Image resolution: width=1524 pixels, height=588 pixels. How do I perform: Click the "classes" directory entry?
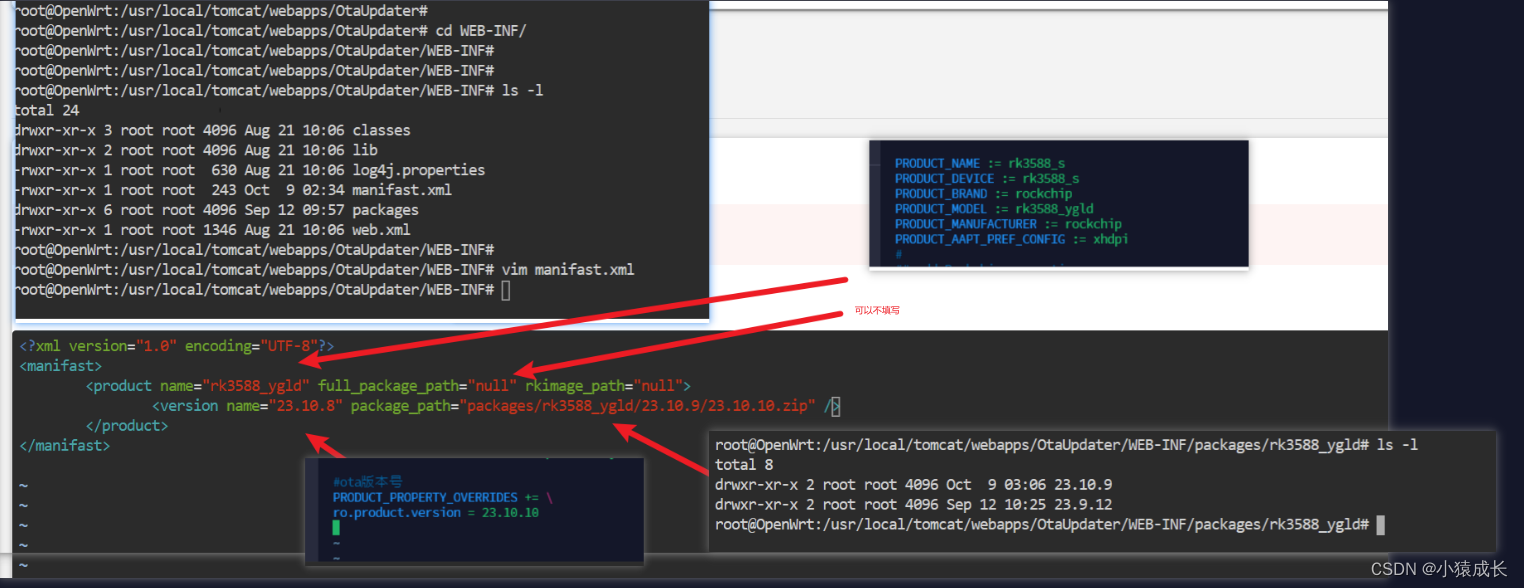[x=381, y=130]
